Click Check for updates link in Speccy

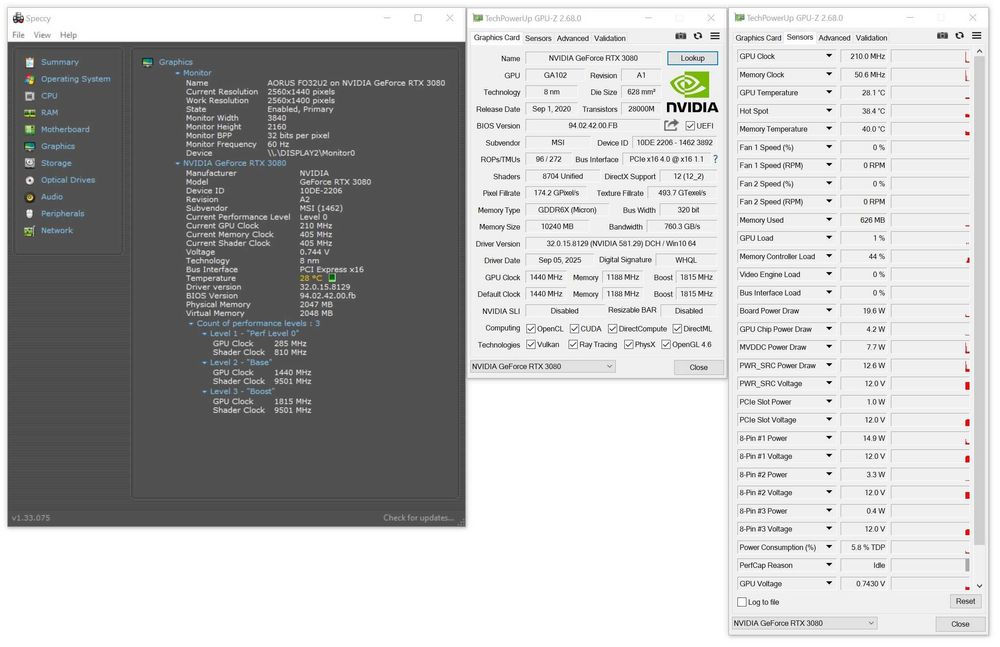(418, 517)
